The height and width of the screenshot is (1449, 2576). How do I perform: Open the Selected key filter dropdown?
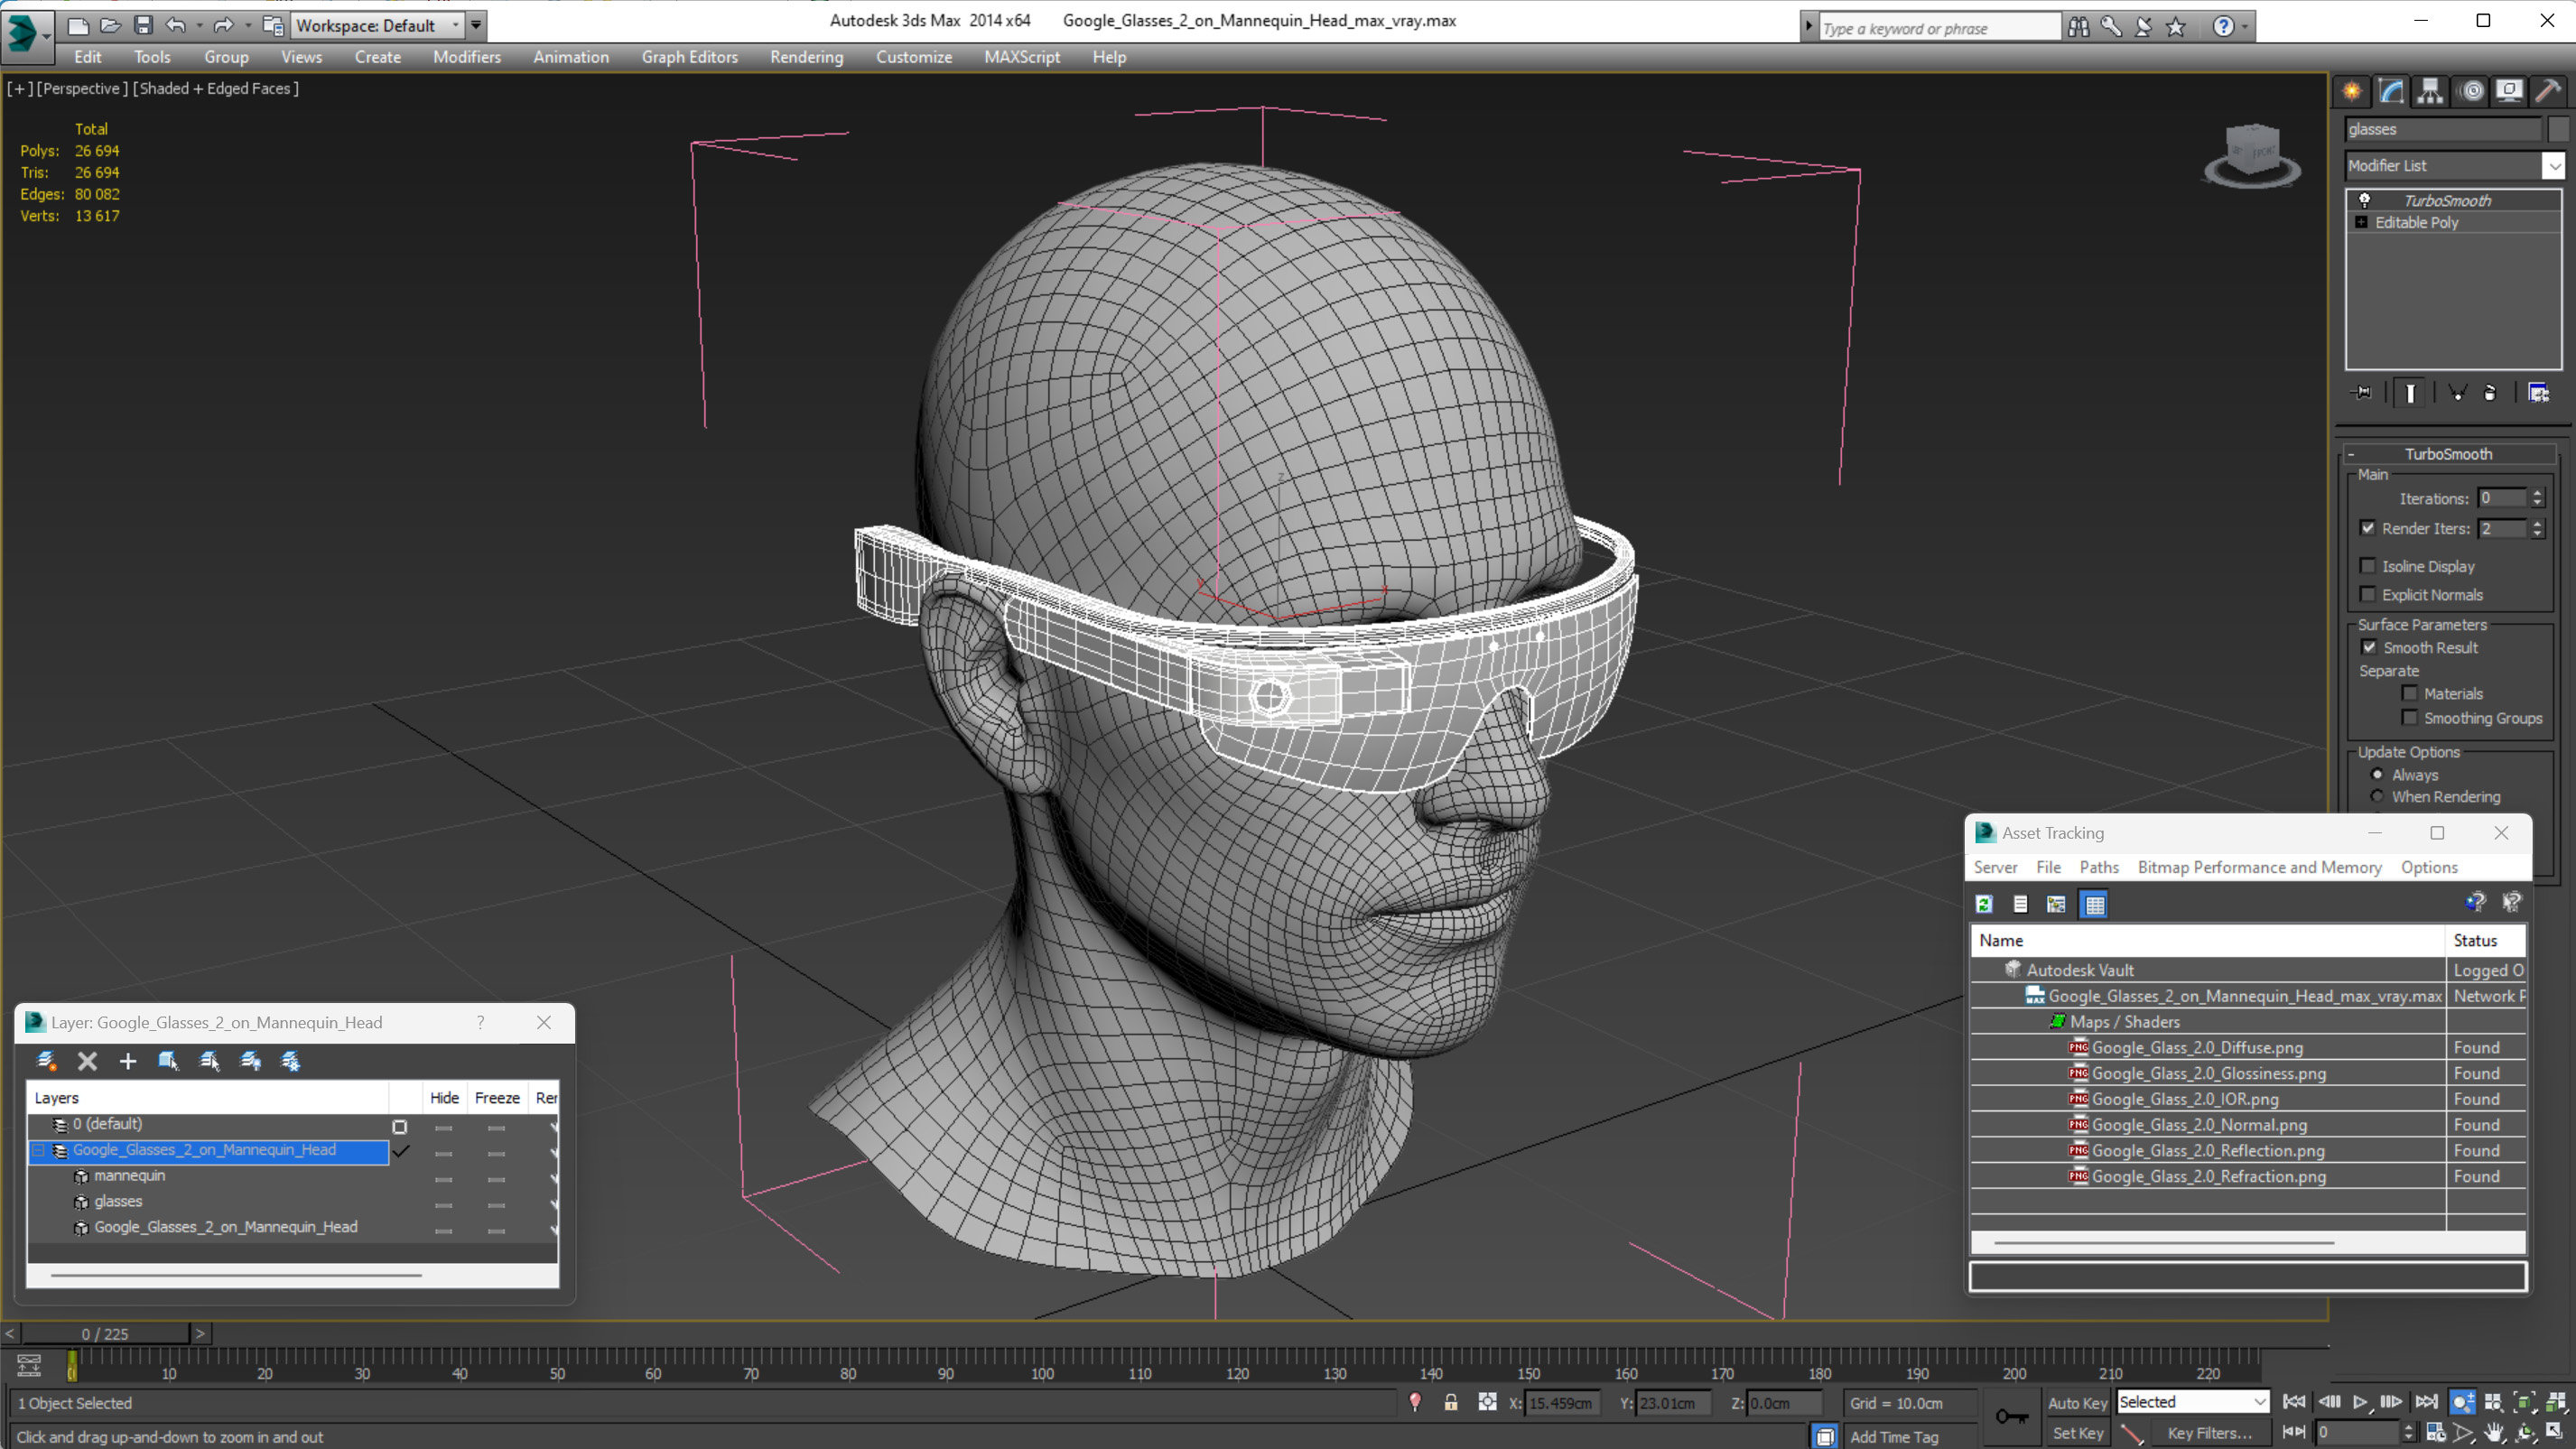click(2193, 1402)
